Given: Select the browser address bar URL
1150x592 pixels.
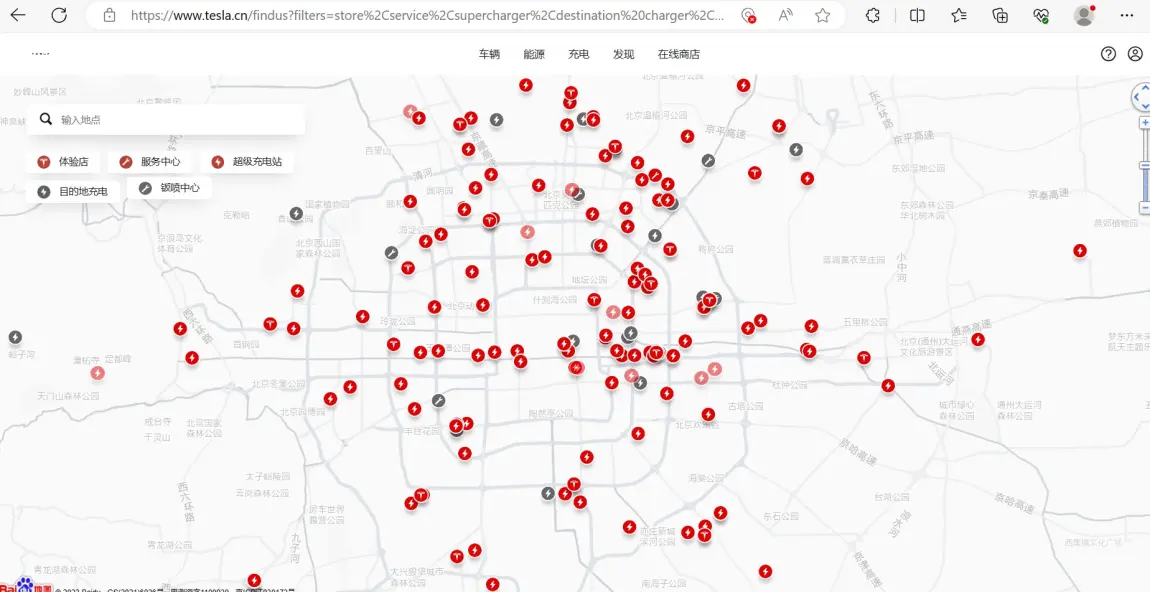Looking at the screenshot, I should click(428, 15).
